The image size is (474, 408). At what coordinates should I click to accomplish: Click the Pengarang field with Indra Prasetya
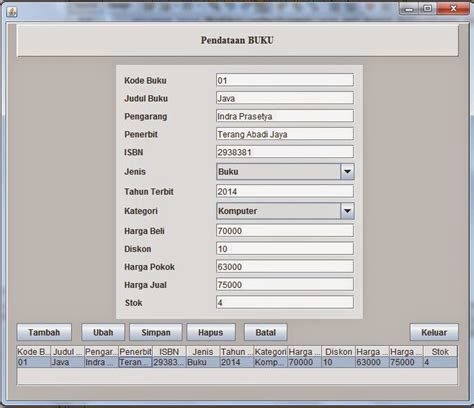(x=285, y=116)
